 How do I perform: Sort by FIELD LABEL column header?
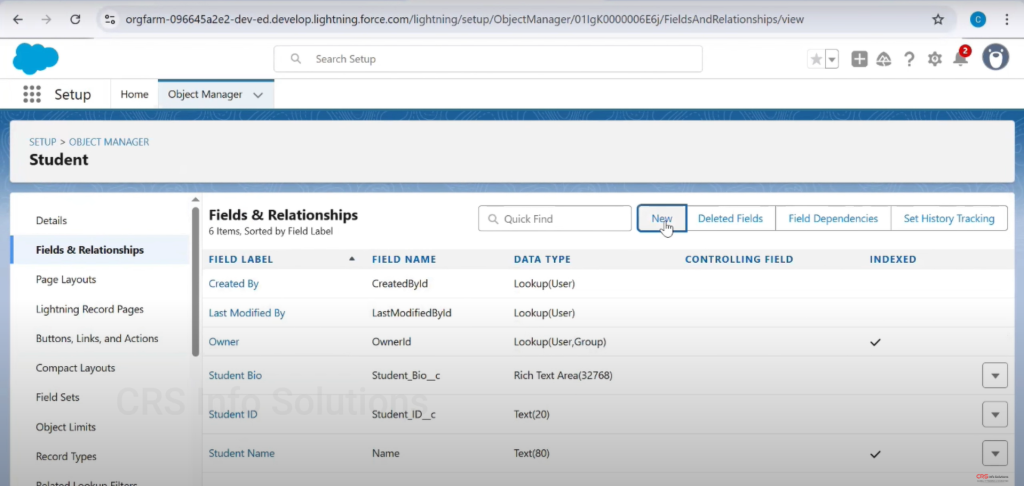click(x=240, y=259)
